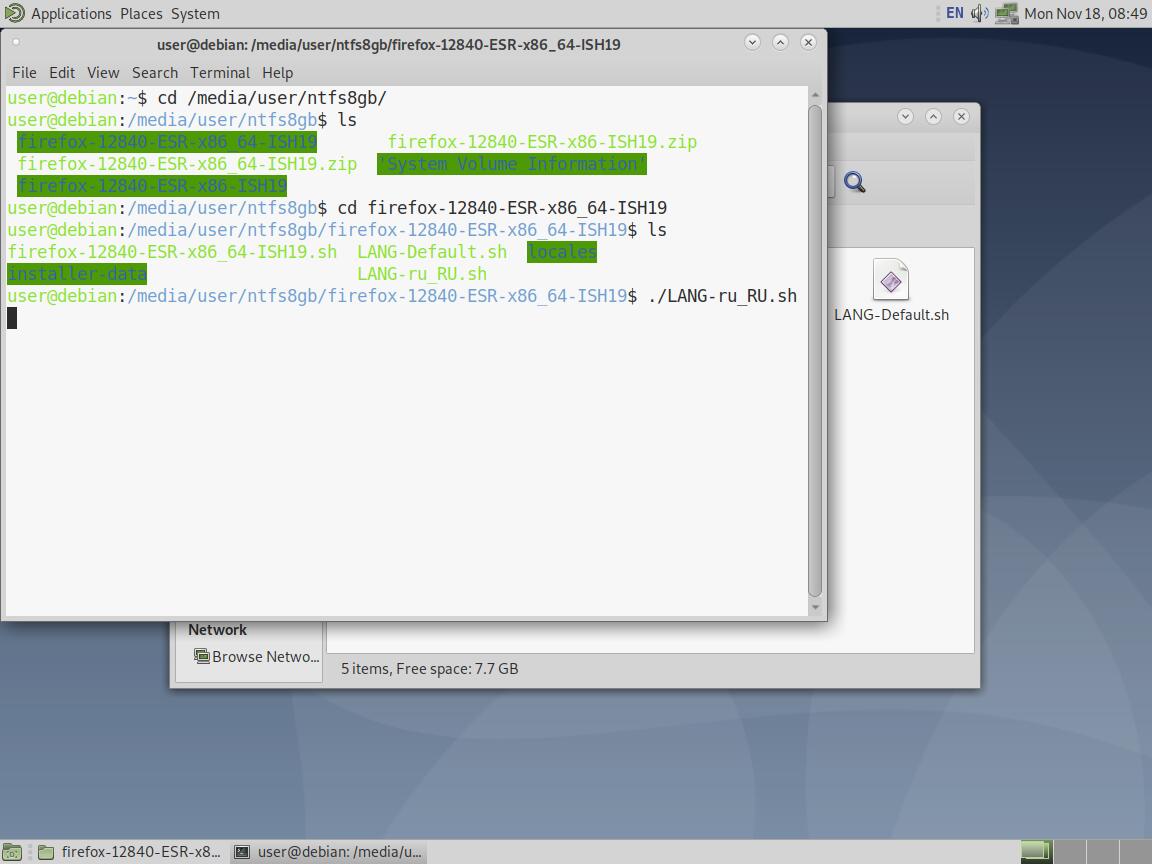
Task: Switch to user@debian terminal taskbar button
Action: point(328,852)
